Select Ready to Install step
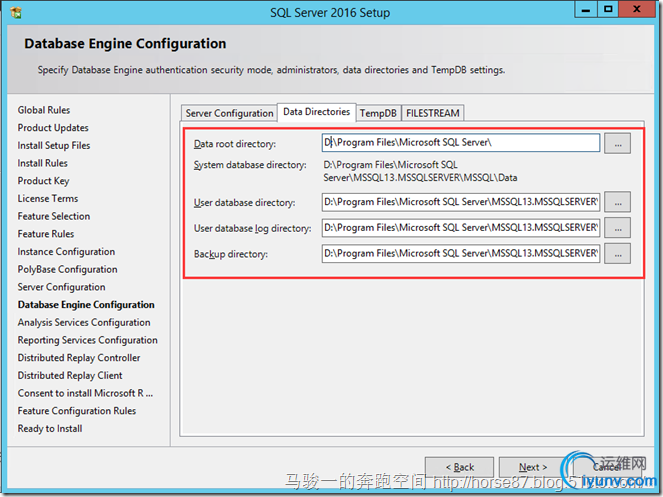 (50, 429)
